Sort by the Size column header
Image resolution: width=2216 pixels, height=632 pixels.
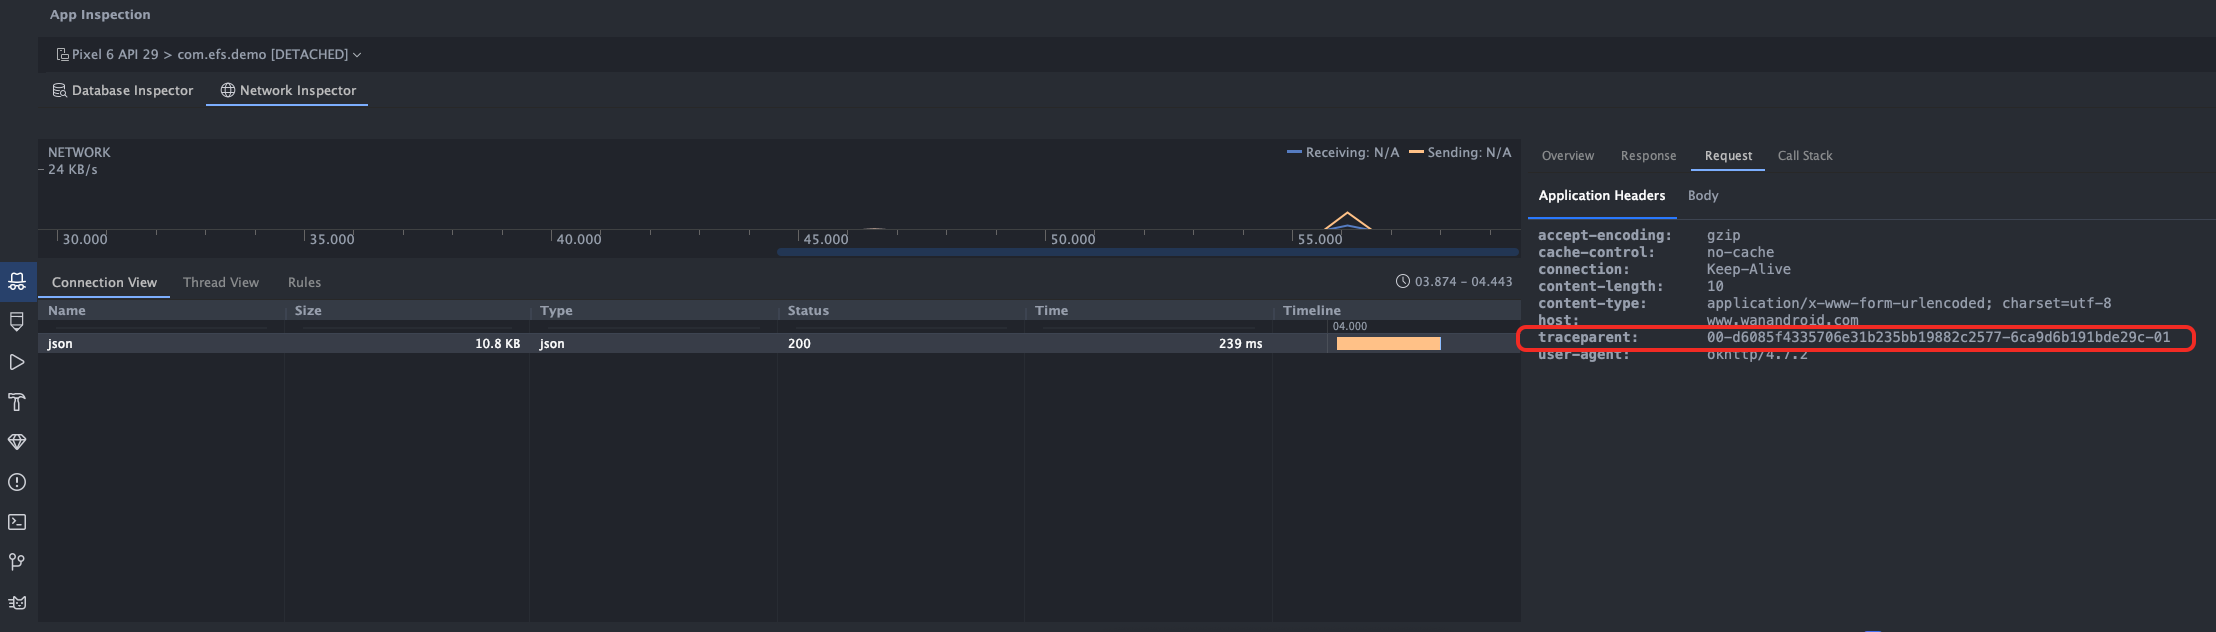click(x=407, y=311)
